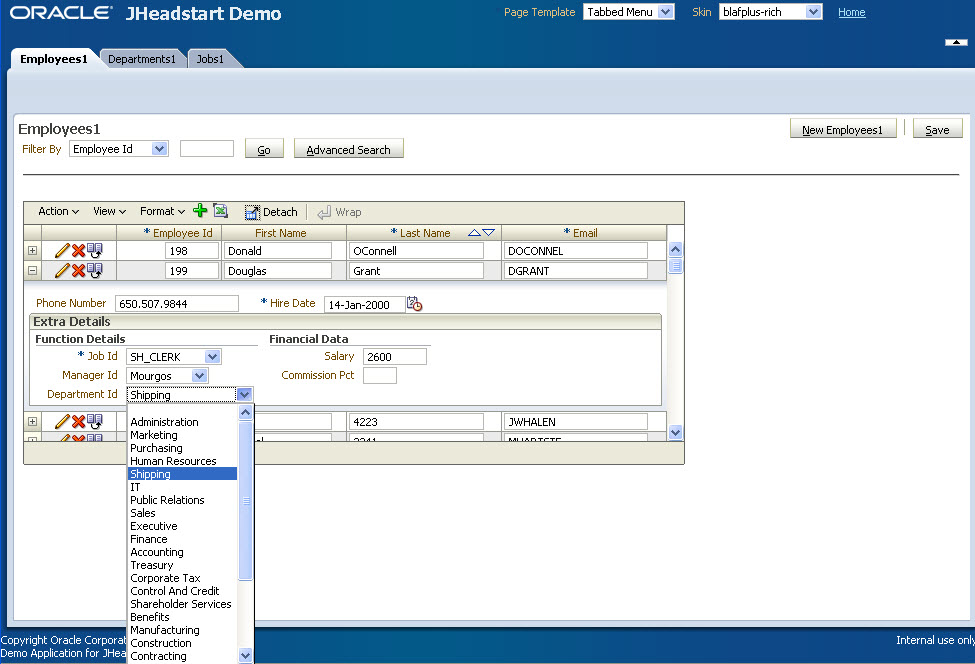Open the Hire Date calendar picker icon
The width and height of the screenshot is (975, 664).
[415, 304]
